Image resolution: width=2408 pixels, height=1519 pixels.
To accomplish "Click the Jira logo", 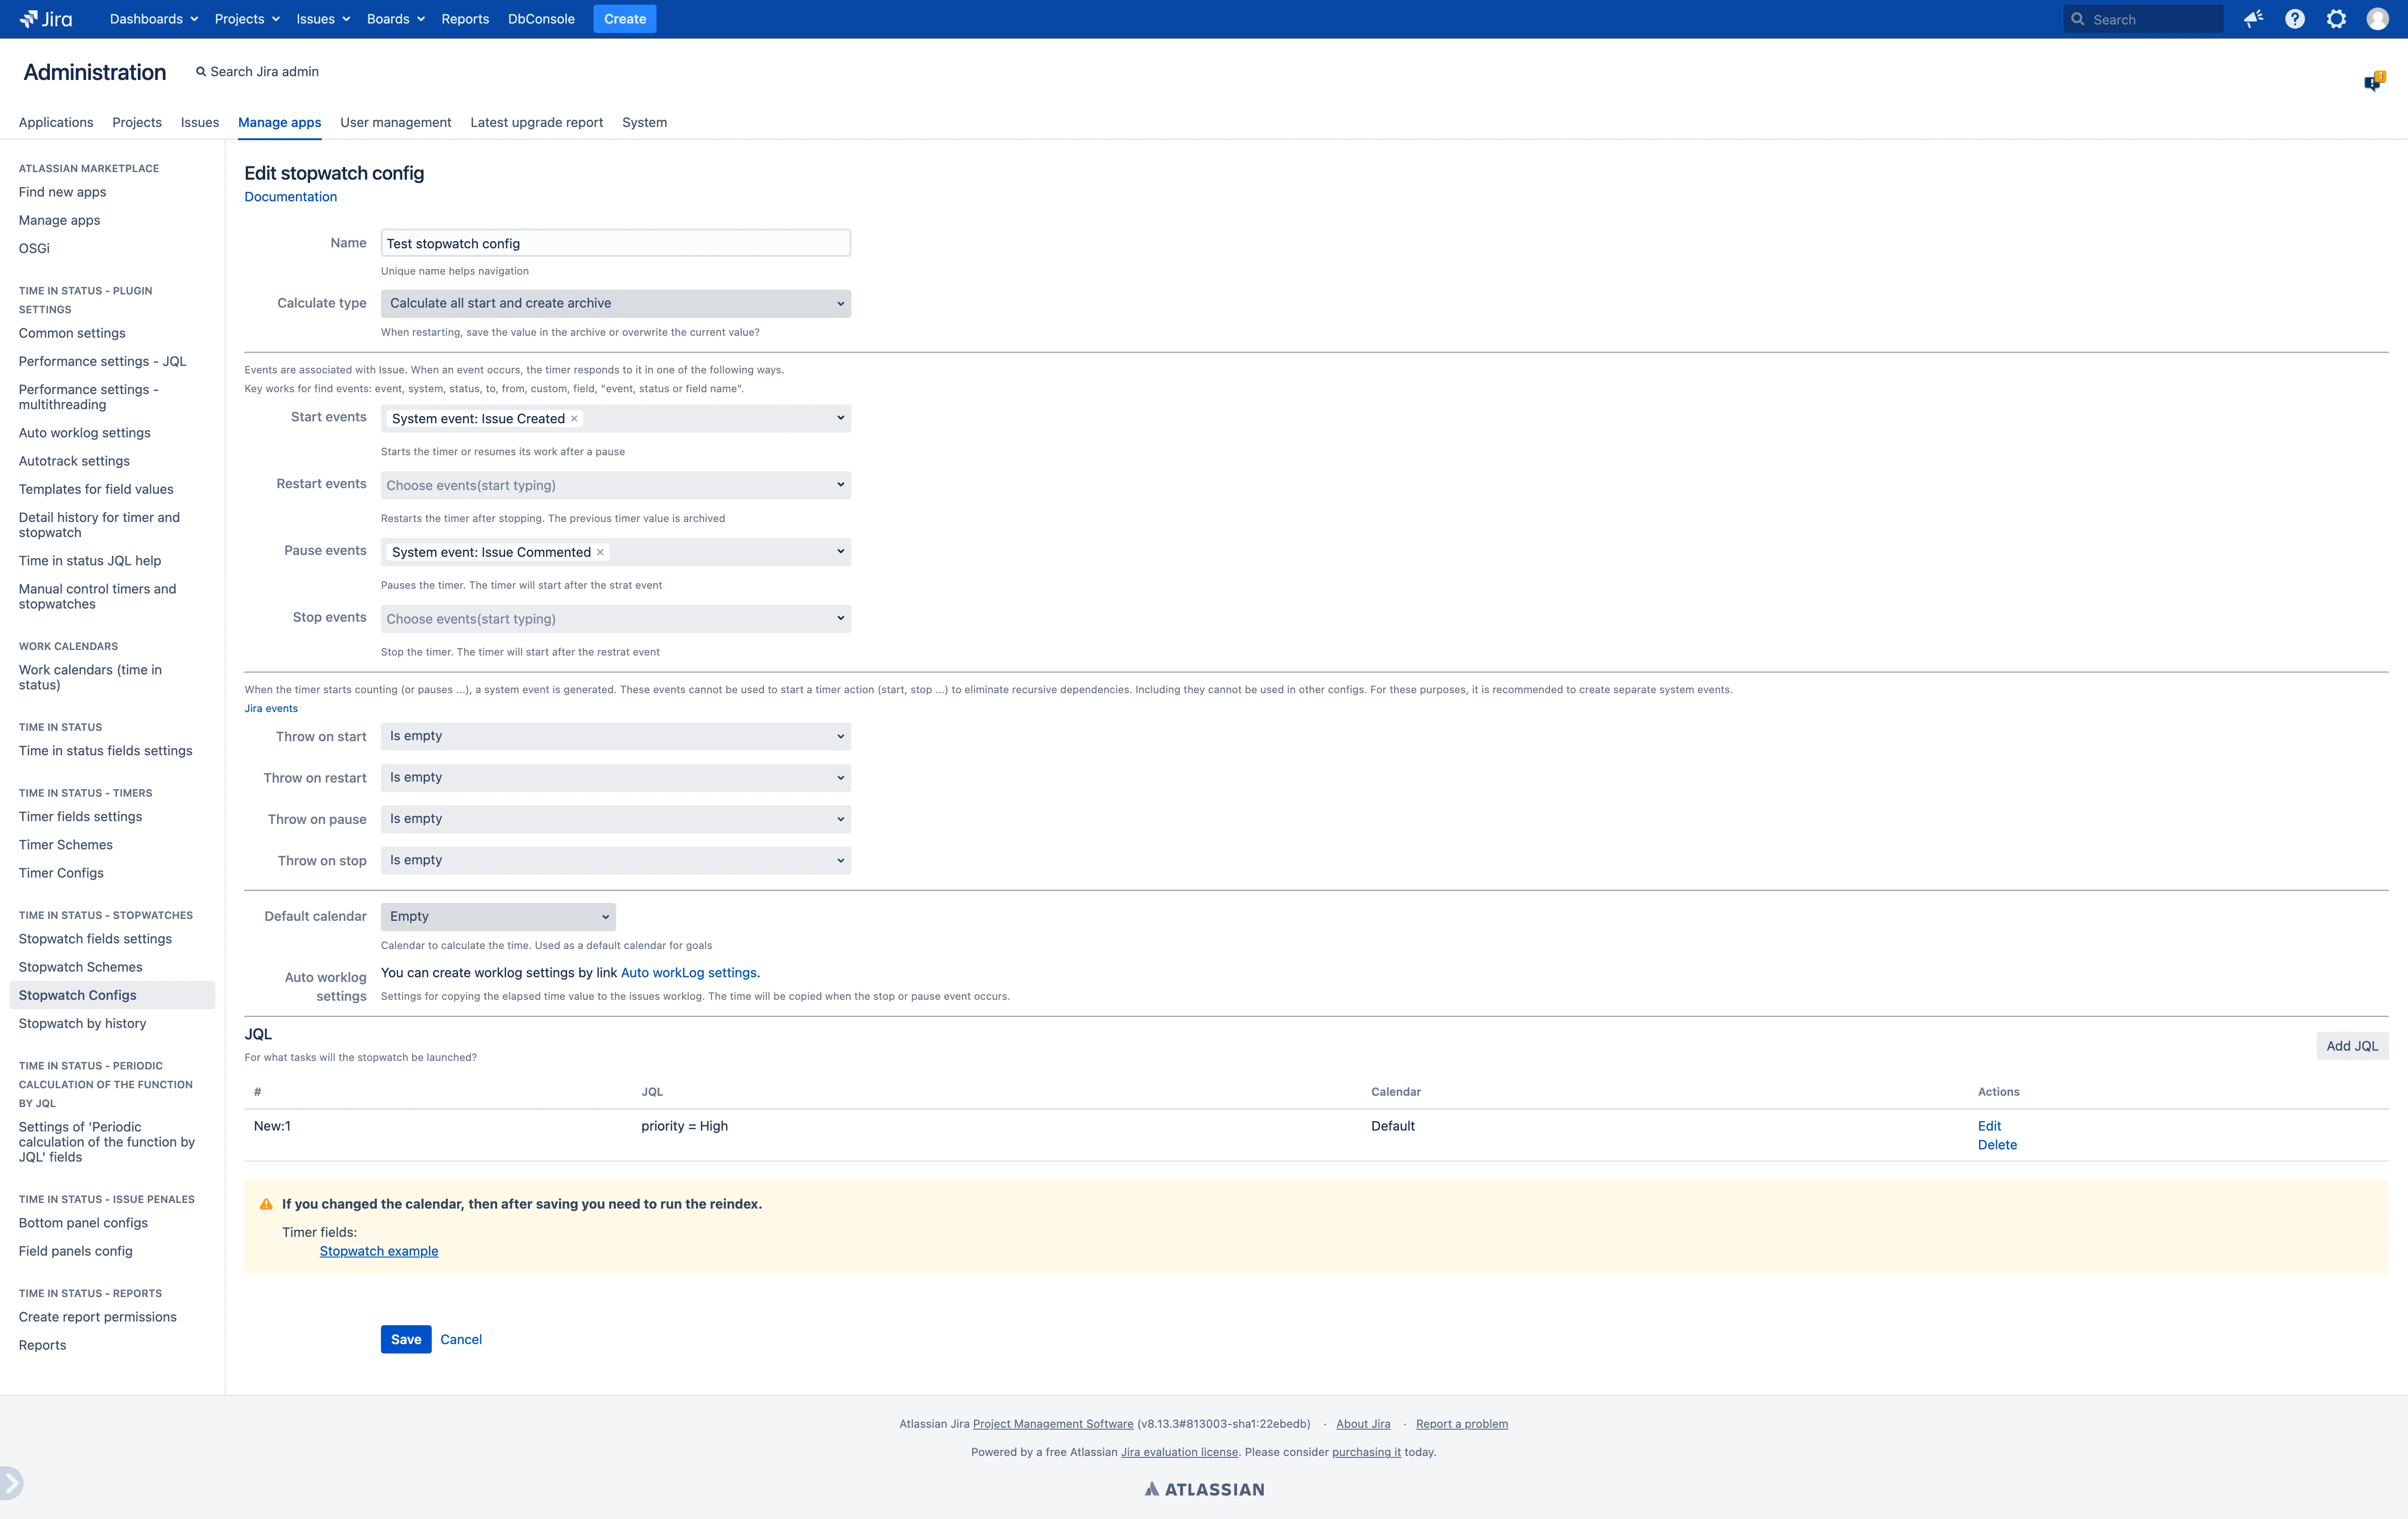I will [x=46, y=19].
